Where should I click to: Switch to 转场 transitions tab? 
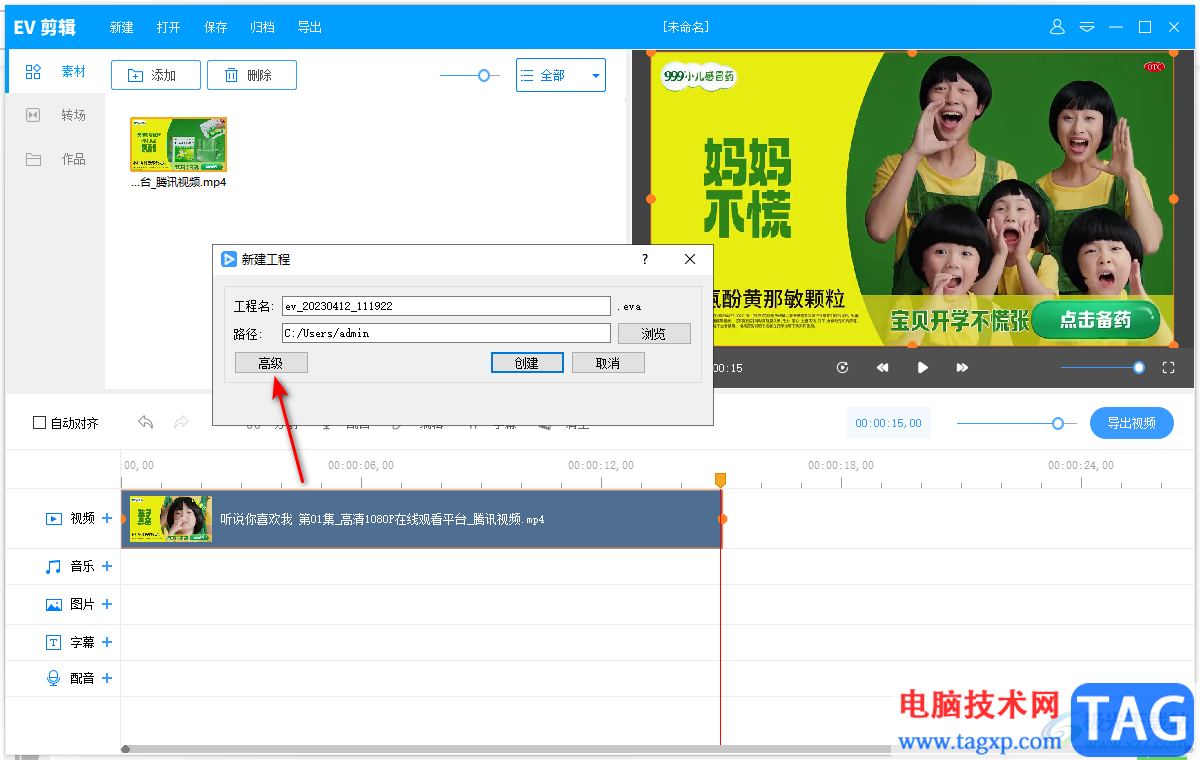point(55,116)
